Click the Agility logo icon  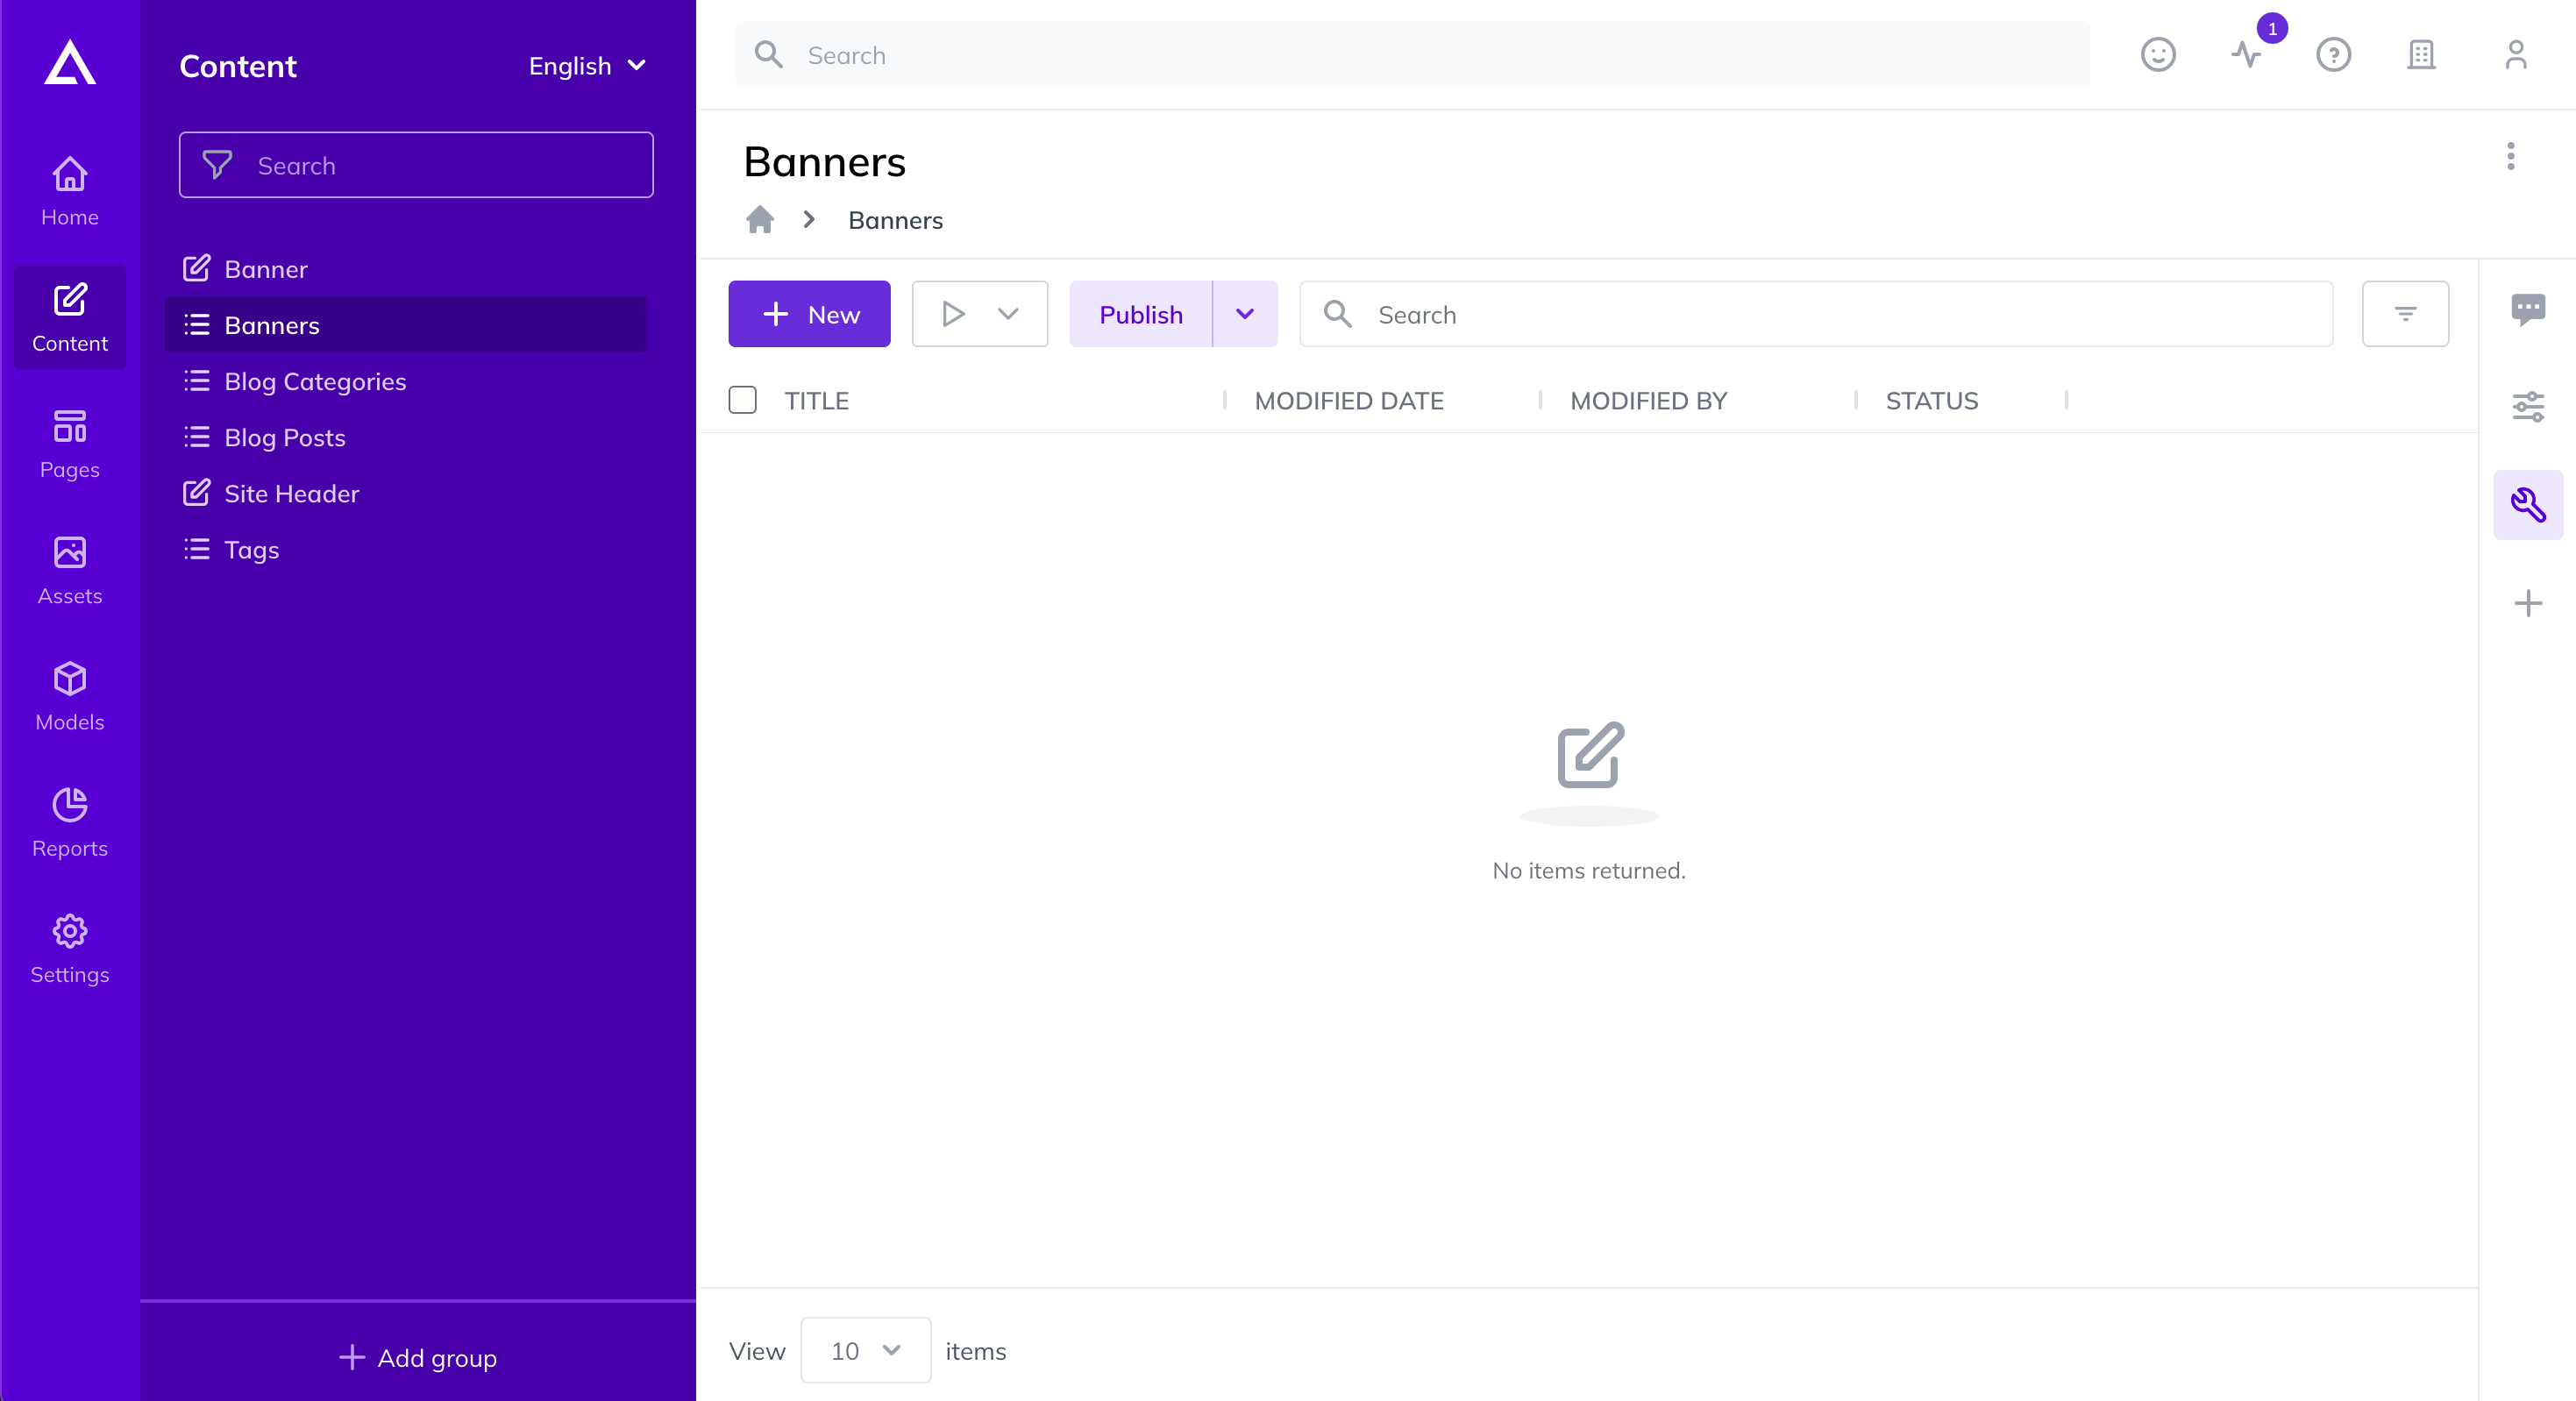70,62
